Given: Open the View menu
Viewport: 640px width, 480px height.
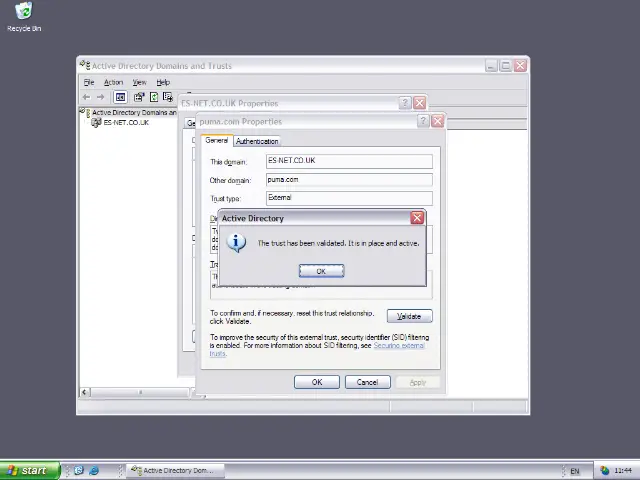Looking at the screenshot, I should pos(139,82).
